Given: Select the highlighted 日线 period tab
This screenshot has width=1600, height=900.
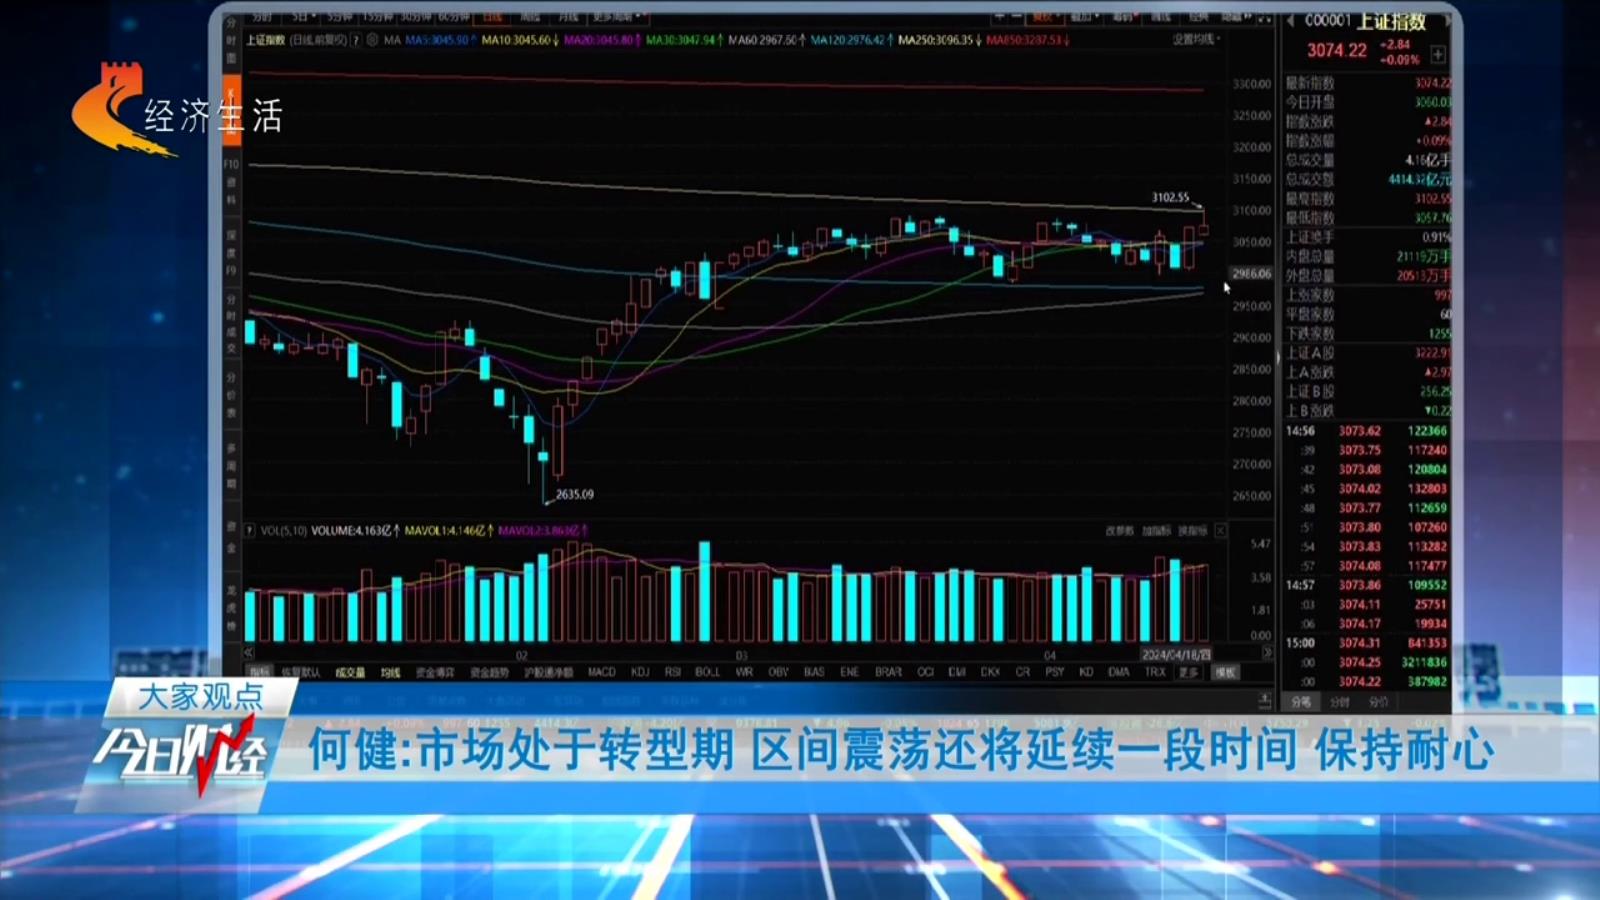Looking at the screenshot, I should pyautogui.click(x=493, y=17).
